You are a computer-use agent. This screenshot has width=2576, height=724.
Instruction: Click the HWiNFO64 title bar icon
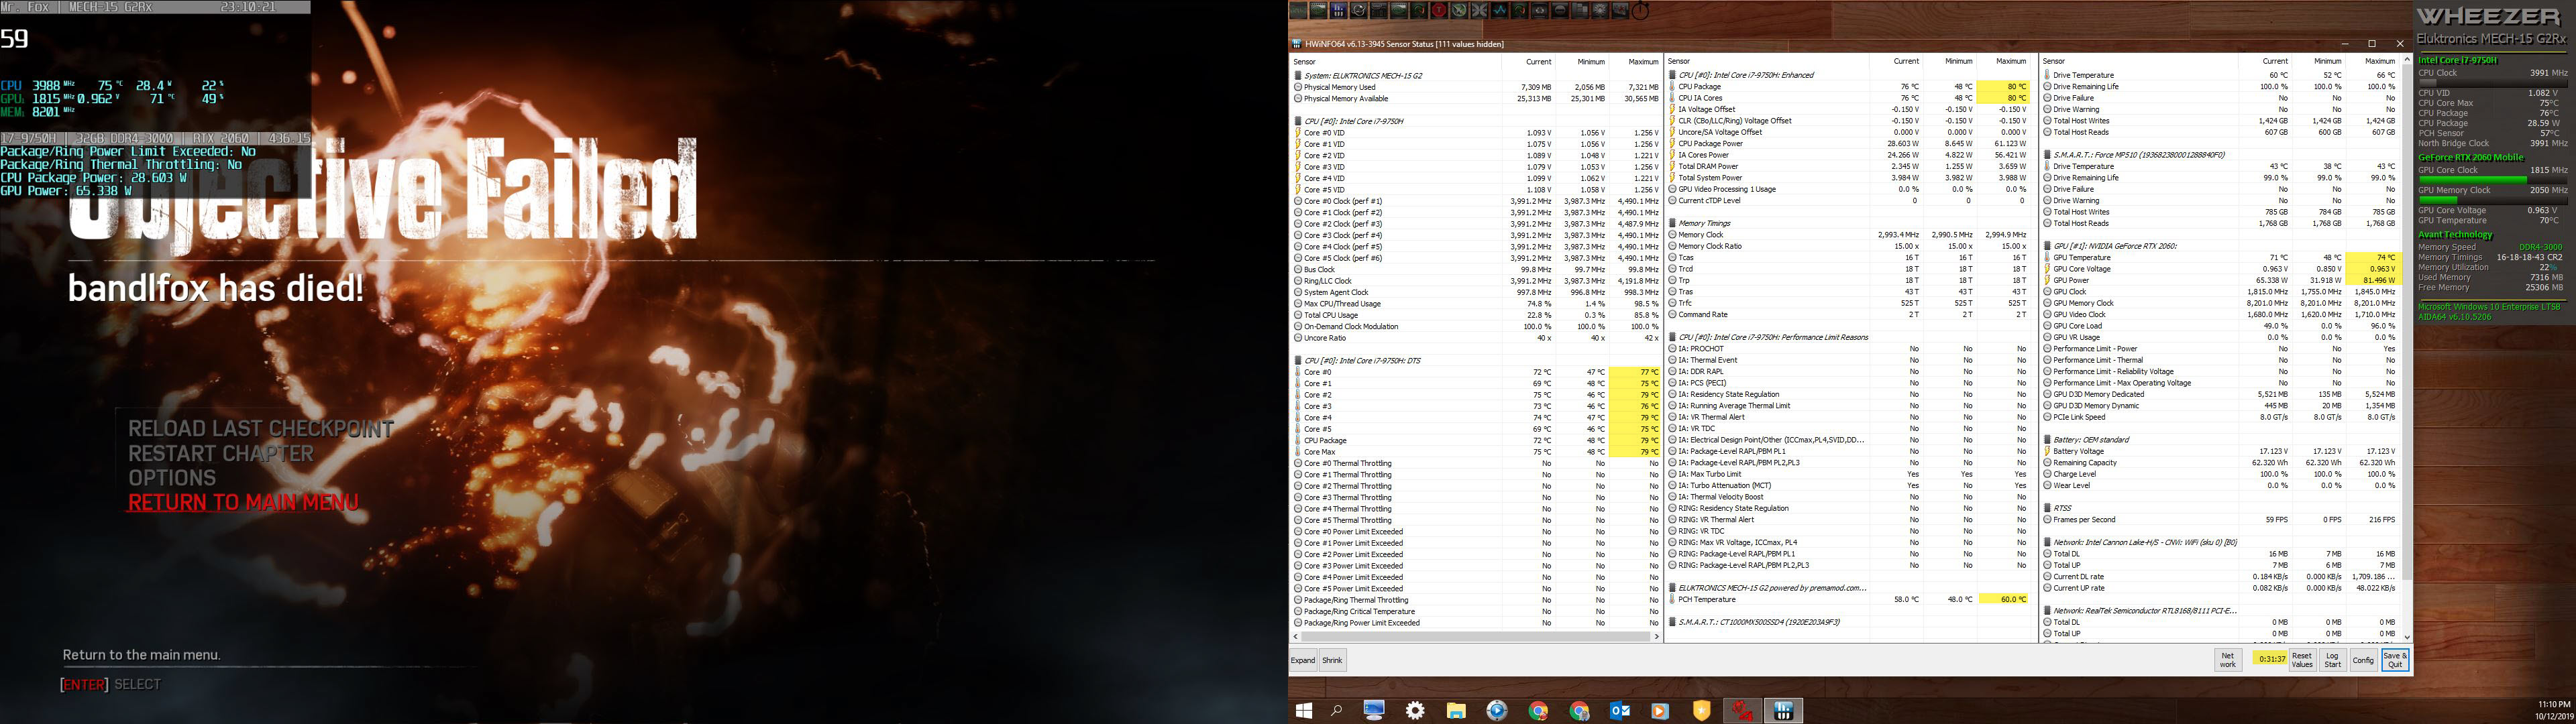point(1297,44)
